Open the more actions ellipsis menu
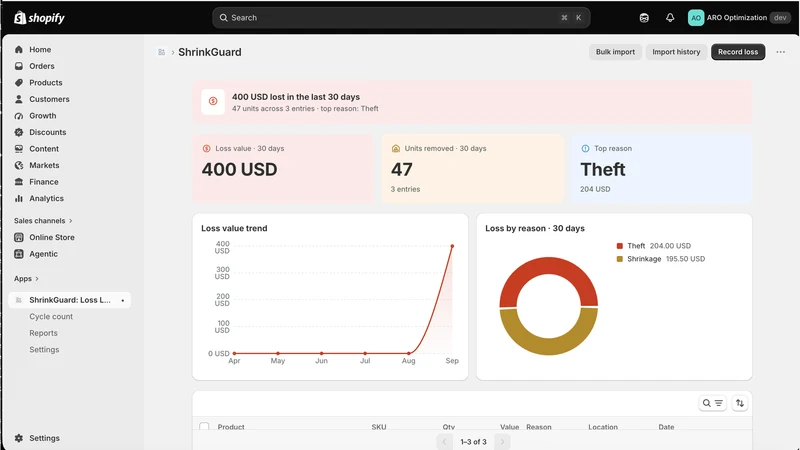Screen dimensions: 800x450 coord(781,52)
